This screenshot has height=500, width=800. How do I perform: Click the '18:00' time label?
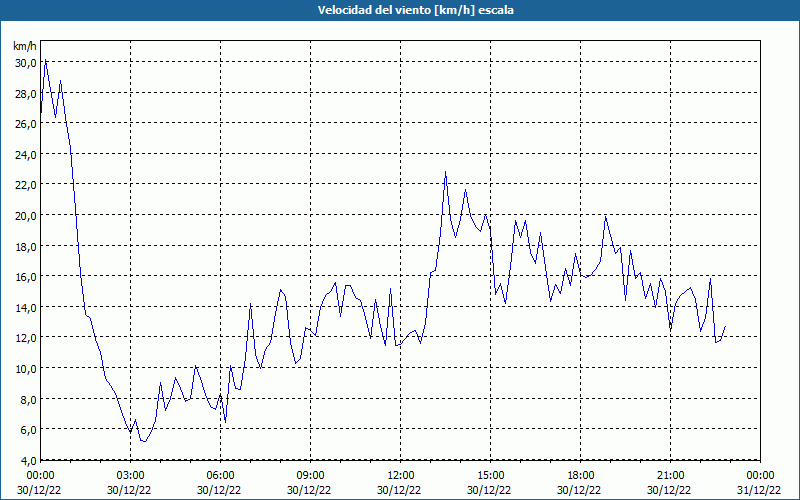click(581, 475)
